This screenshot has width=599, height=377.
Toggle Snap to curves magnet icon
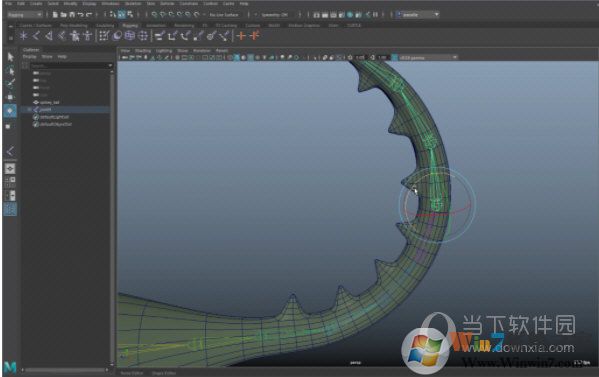[x=162, y=15]
